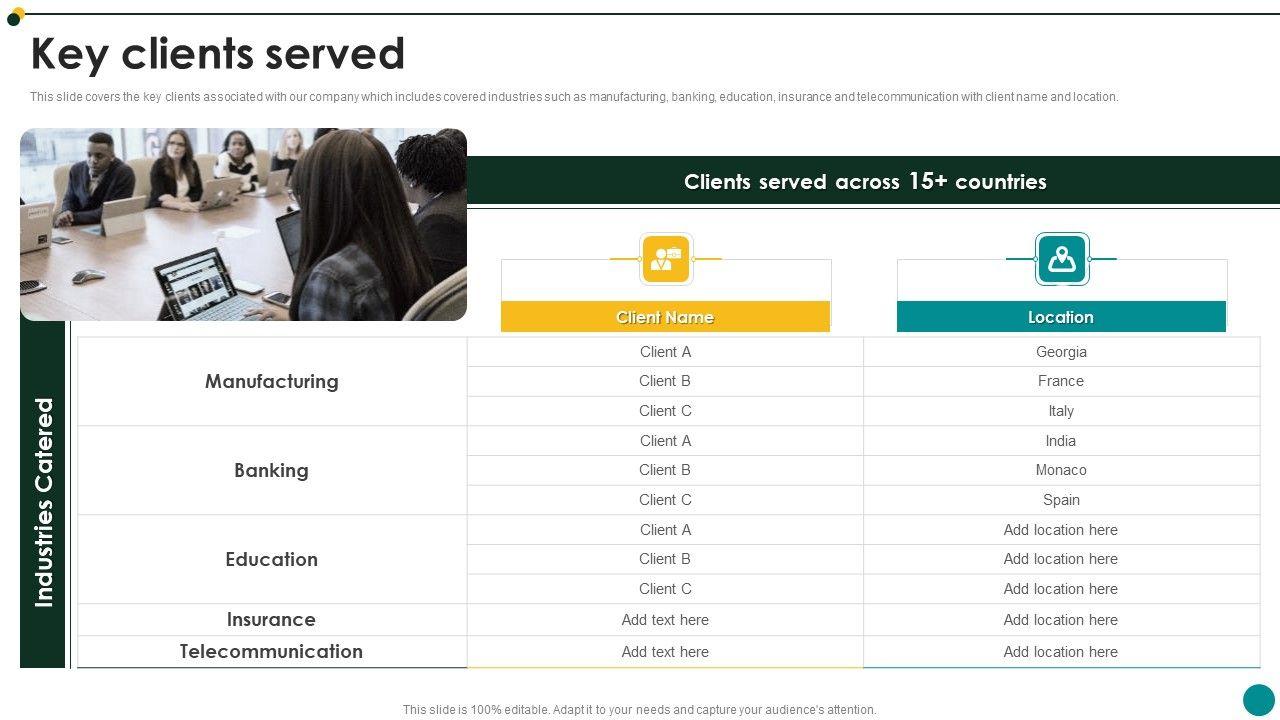Select the "India" location cell

click(x=1061, y=441)
